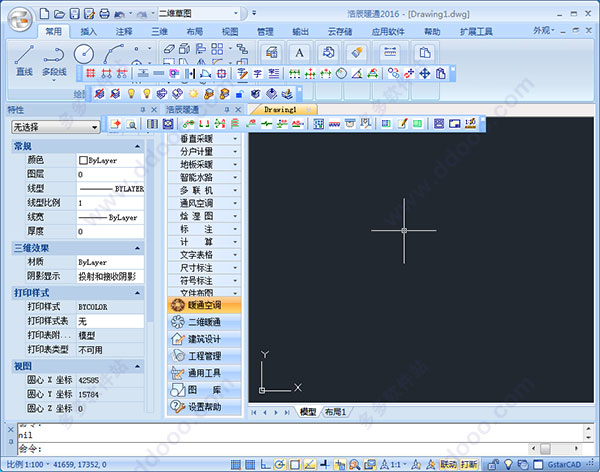Toggle the 联动 status bar button
This screenshot has width=600, height=472.
[448, 464]
